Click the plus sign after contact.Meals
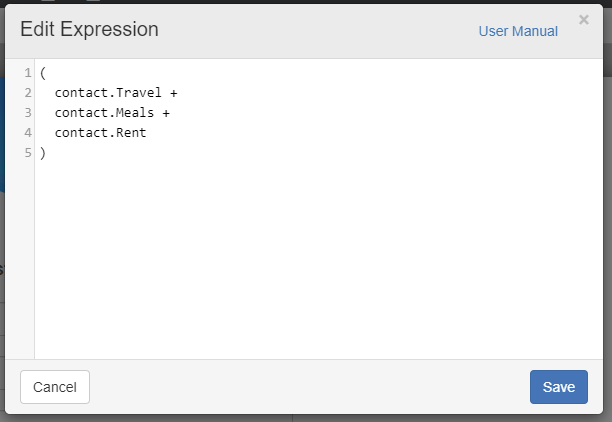612x422 pixels. (x=166, y=113)
